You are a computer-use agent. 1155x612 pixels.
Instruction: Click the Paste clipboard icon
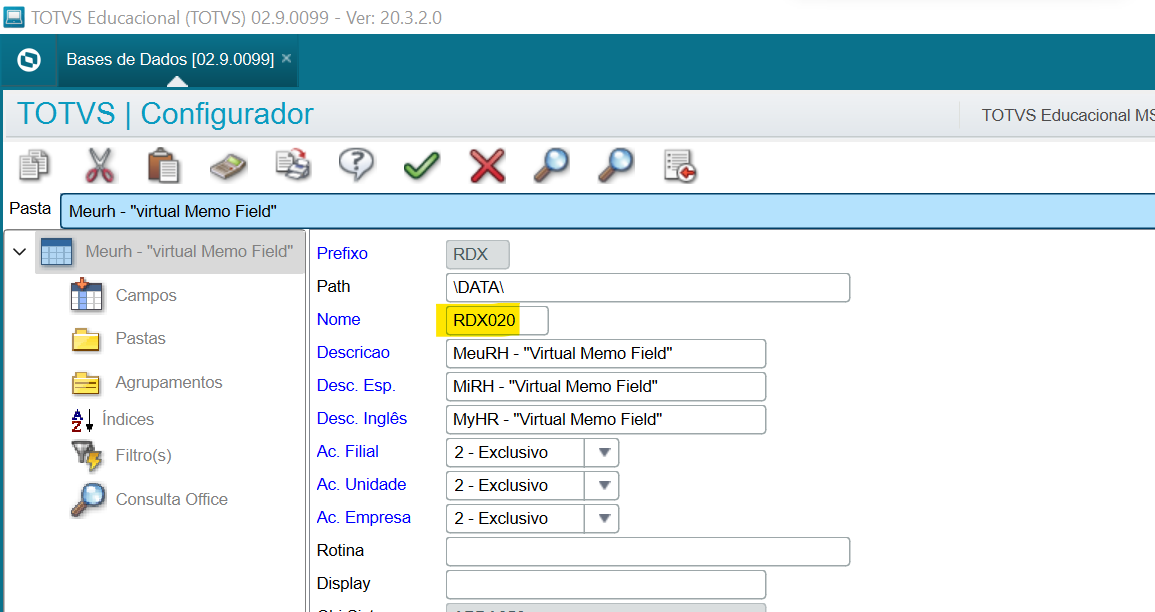point(164,165)
